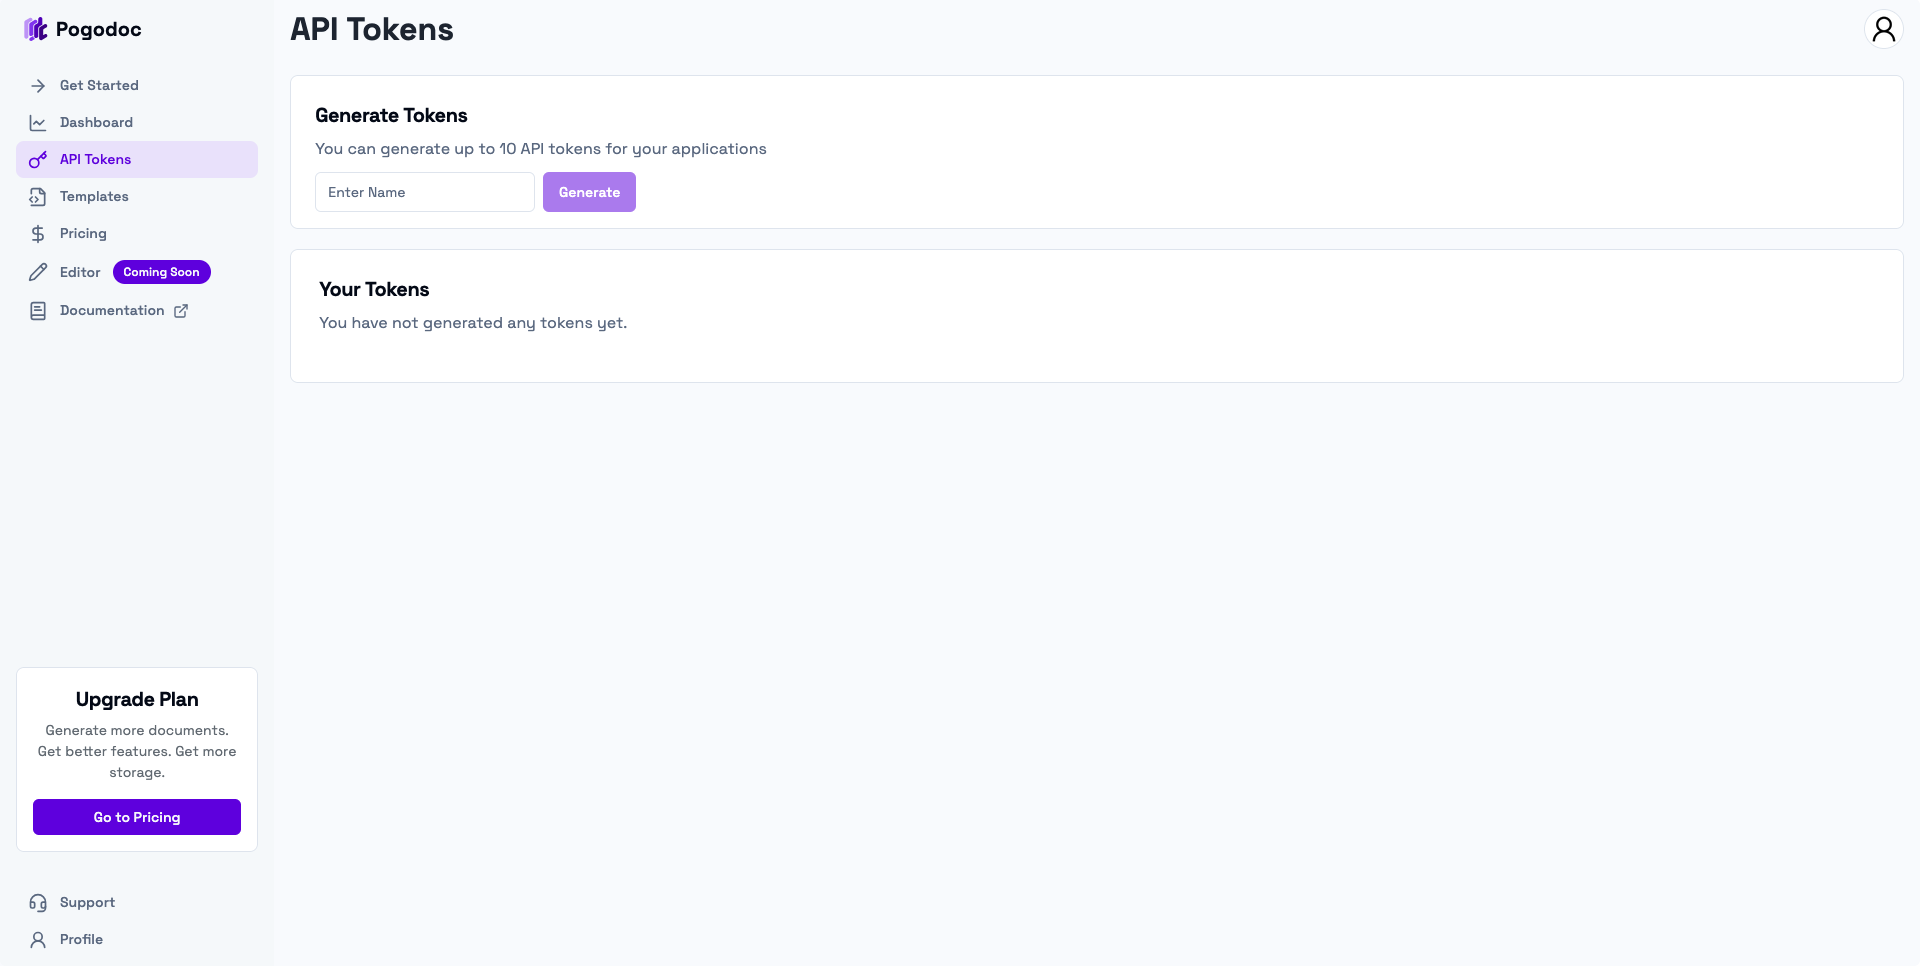Click the Generate Tokens heading
Viewport: 1920px width, 966px height.
(391, 116)
